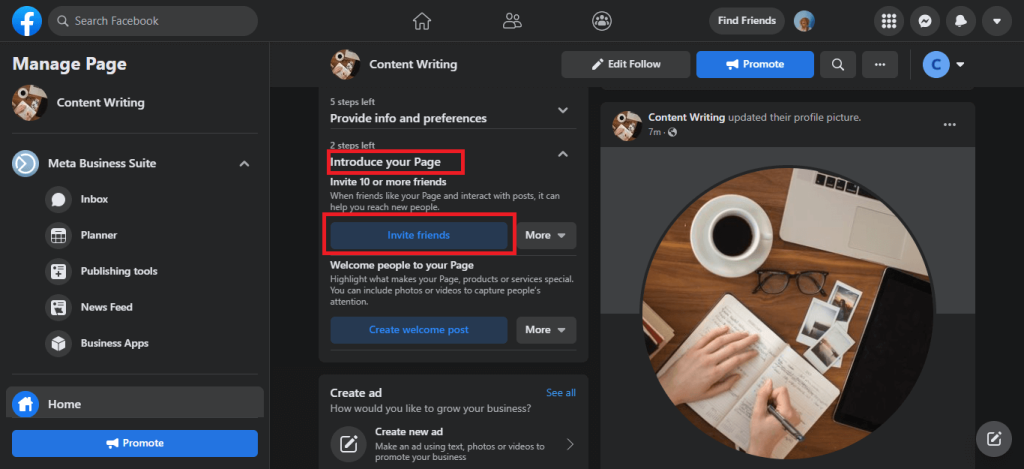This screenshot has height=469, width=1024.
Task: Click the 7m timestamp on the post
Action: [655, 132]
